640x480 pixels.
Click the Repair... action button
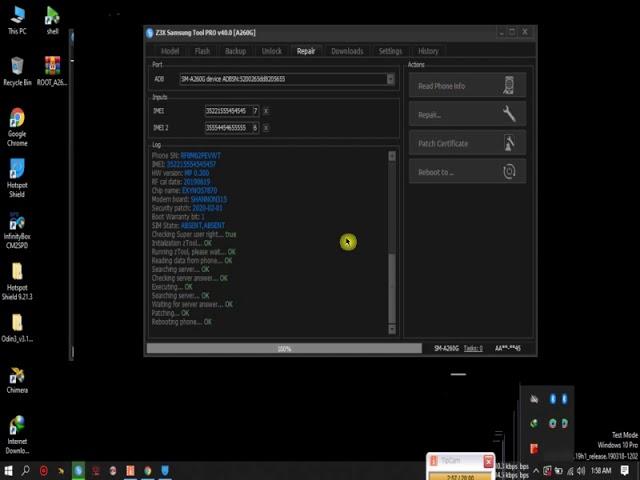(467, 114)
